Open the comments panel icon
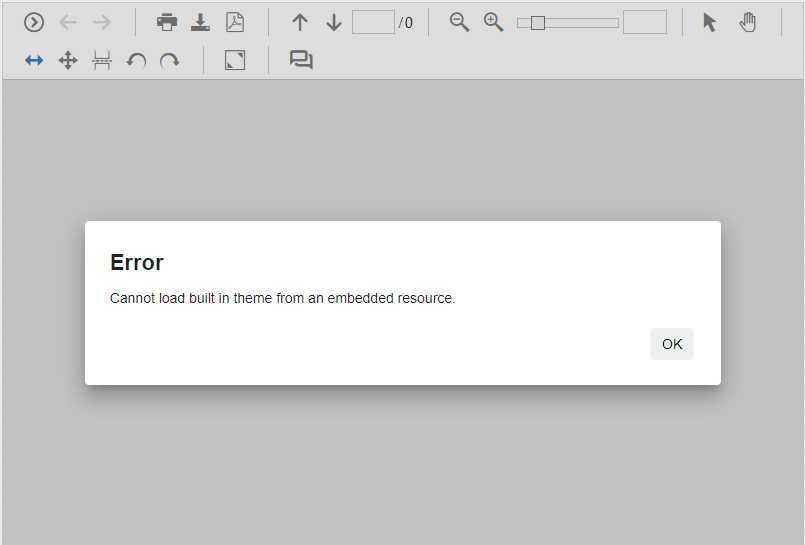 pos(301,61)
